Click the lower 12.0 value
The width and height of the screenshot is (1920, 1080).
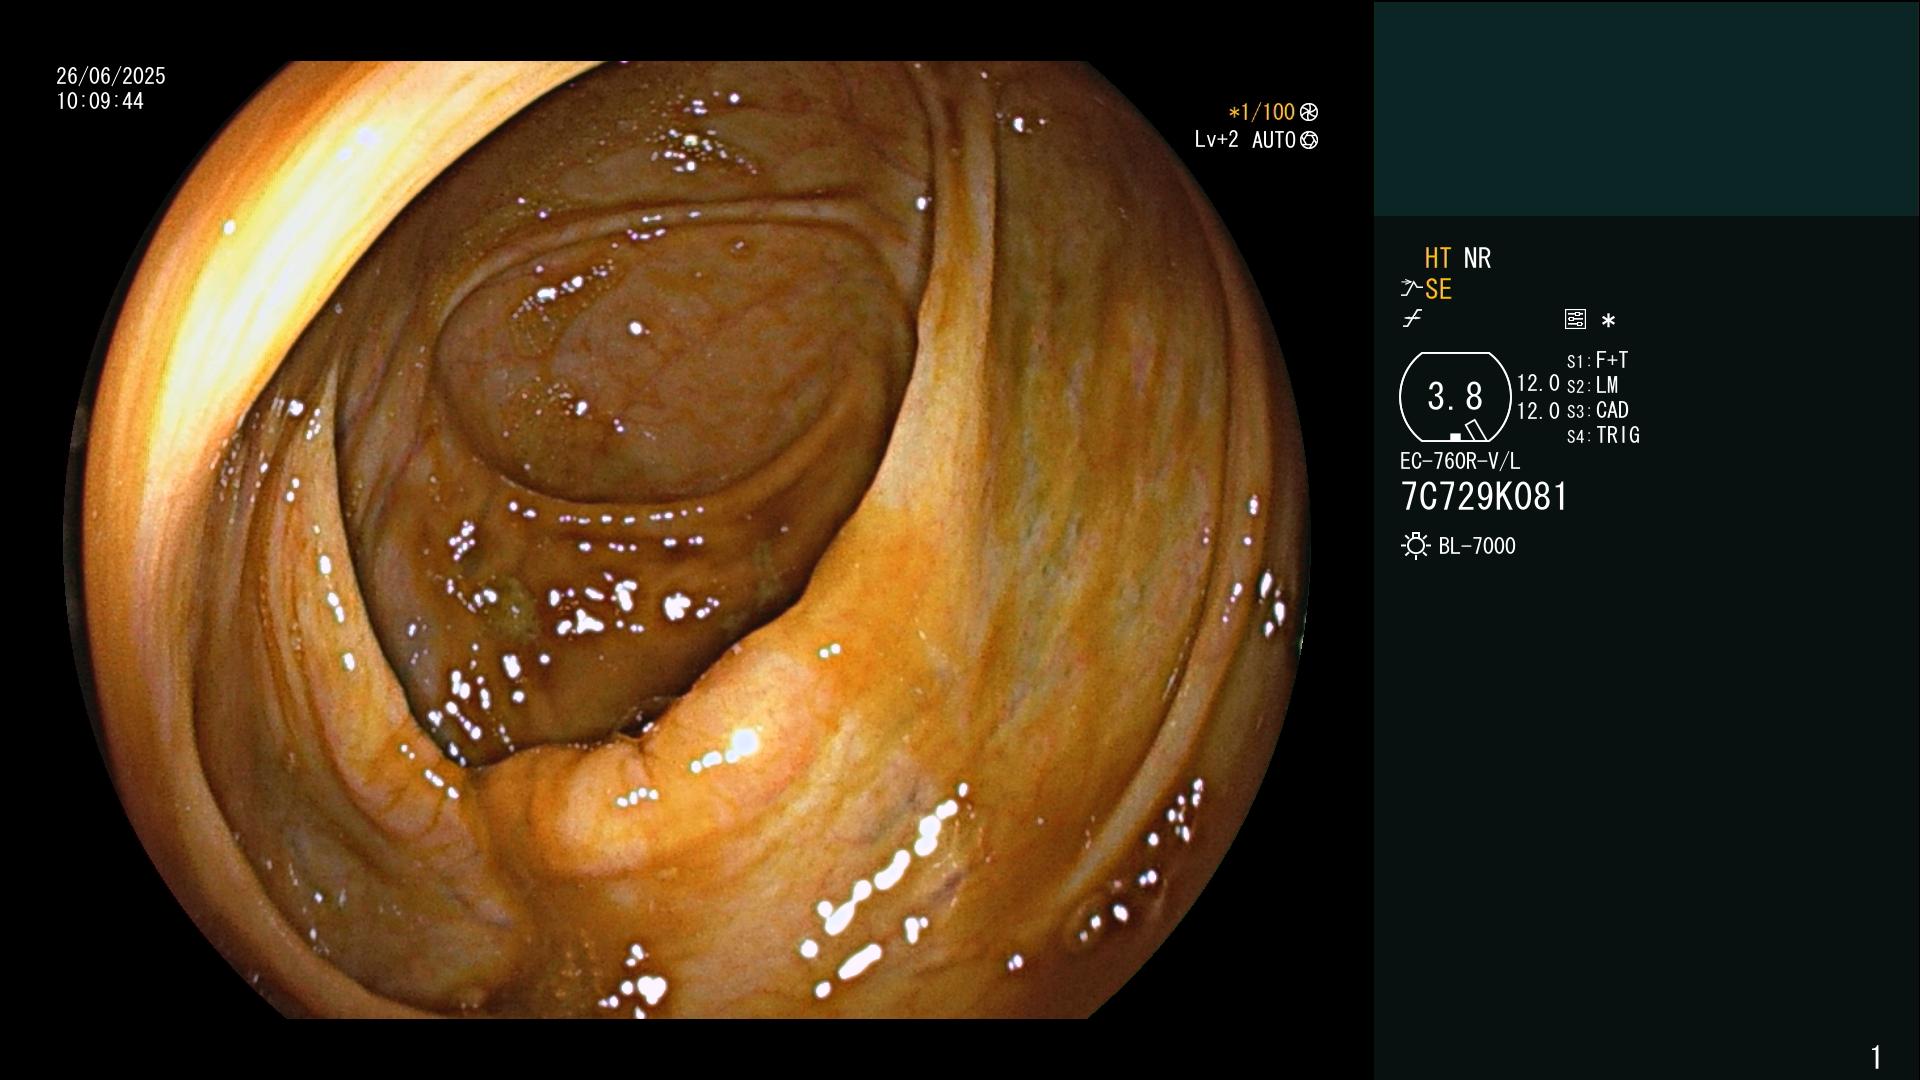[x=1538, y=411]
